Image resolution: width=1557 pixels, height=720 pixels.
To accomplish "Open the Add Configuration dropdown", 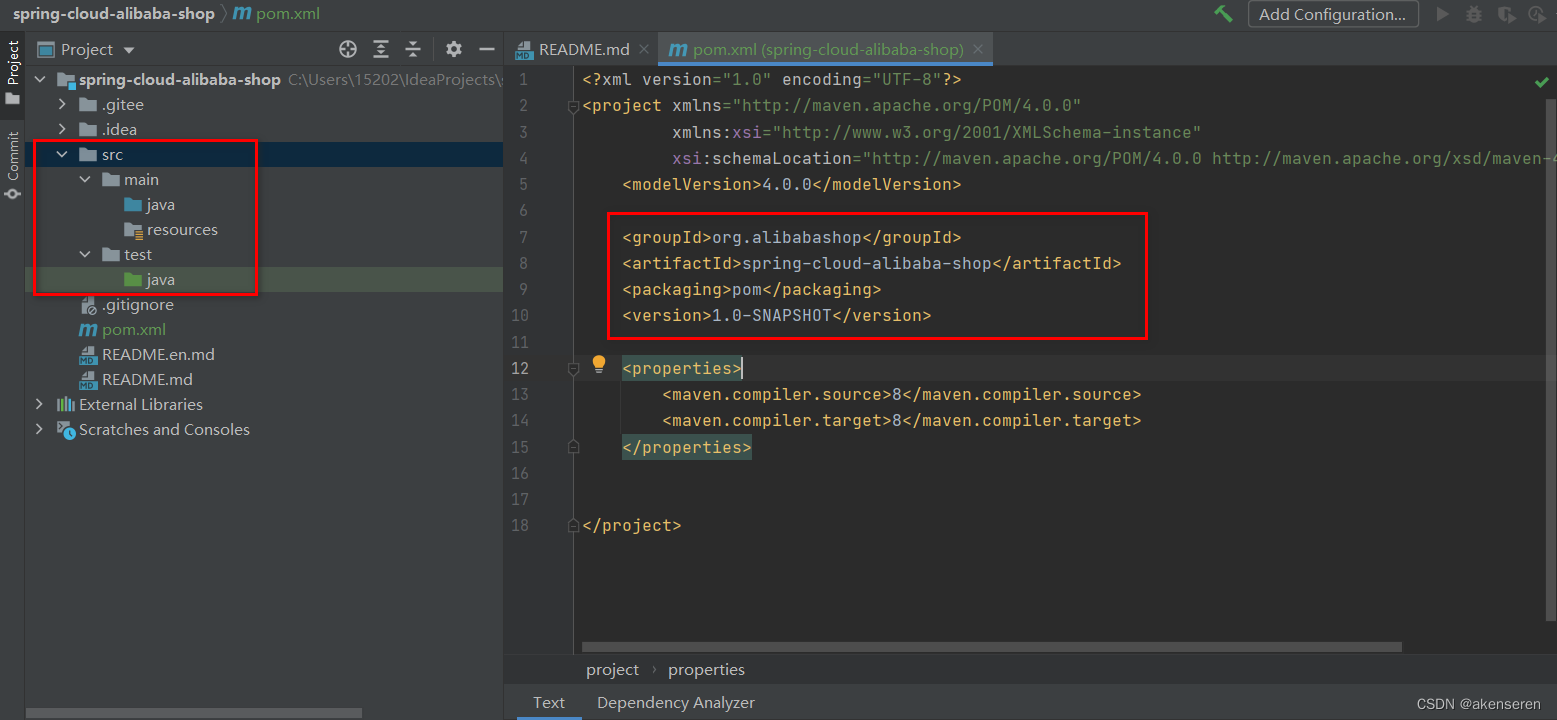I will [x=1332, y=14].
